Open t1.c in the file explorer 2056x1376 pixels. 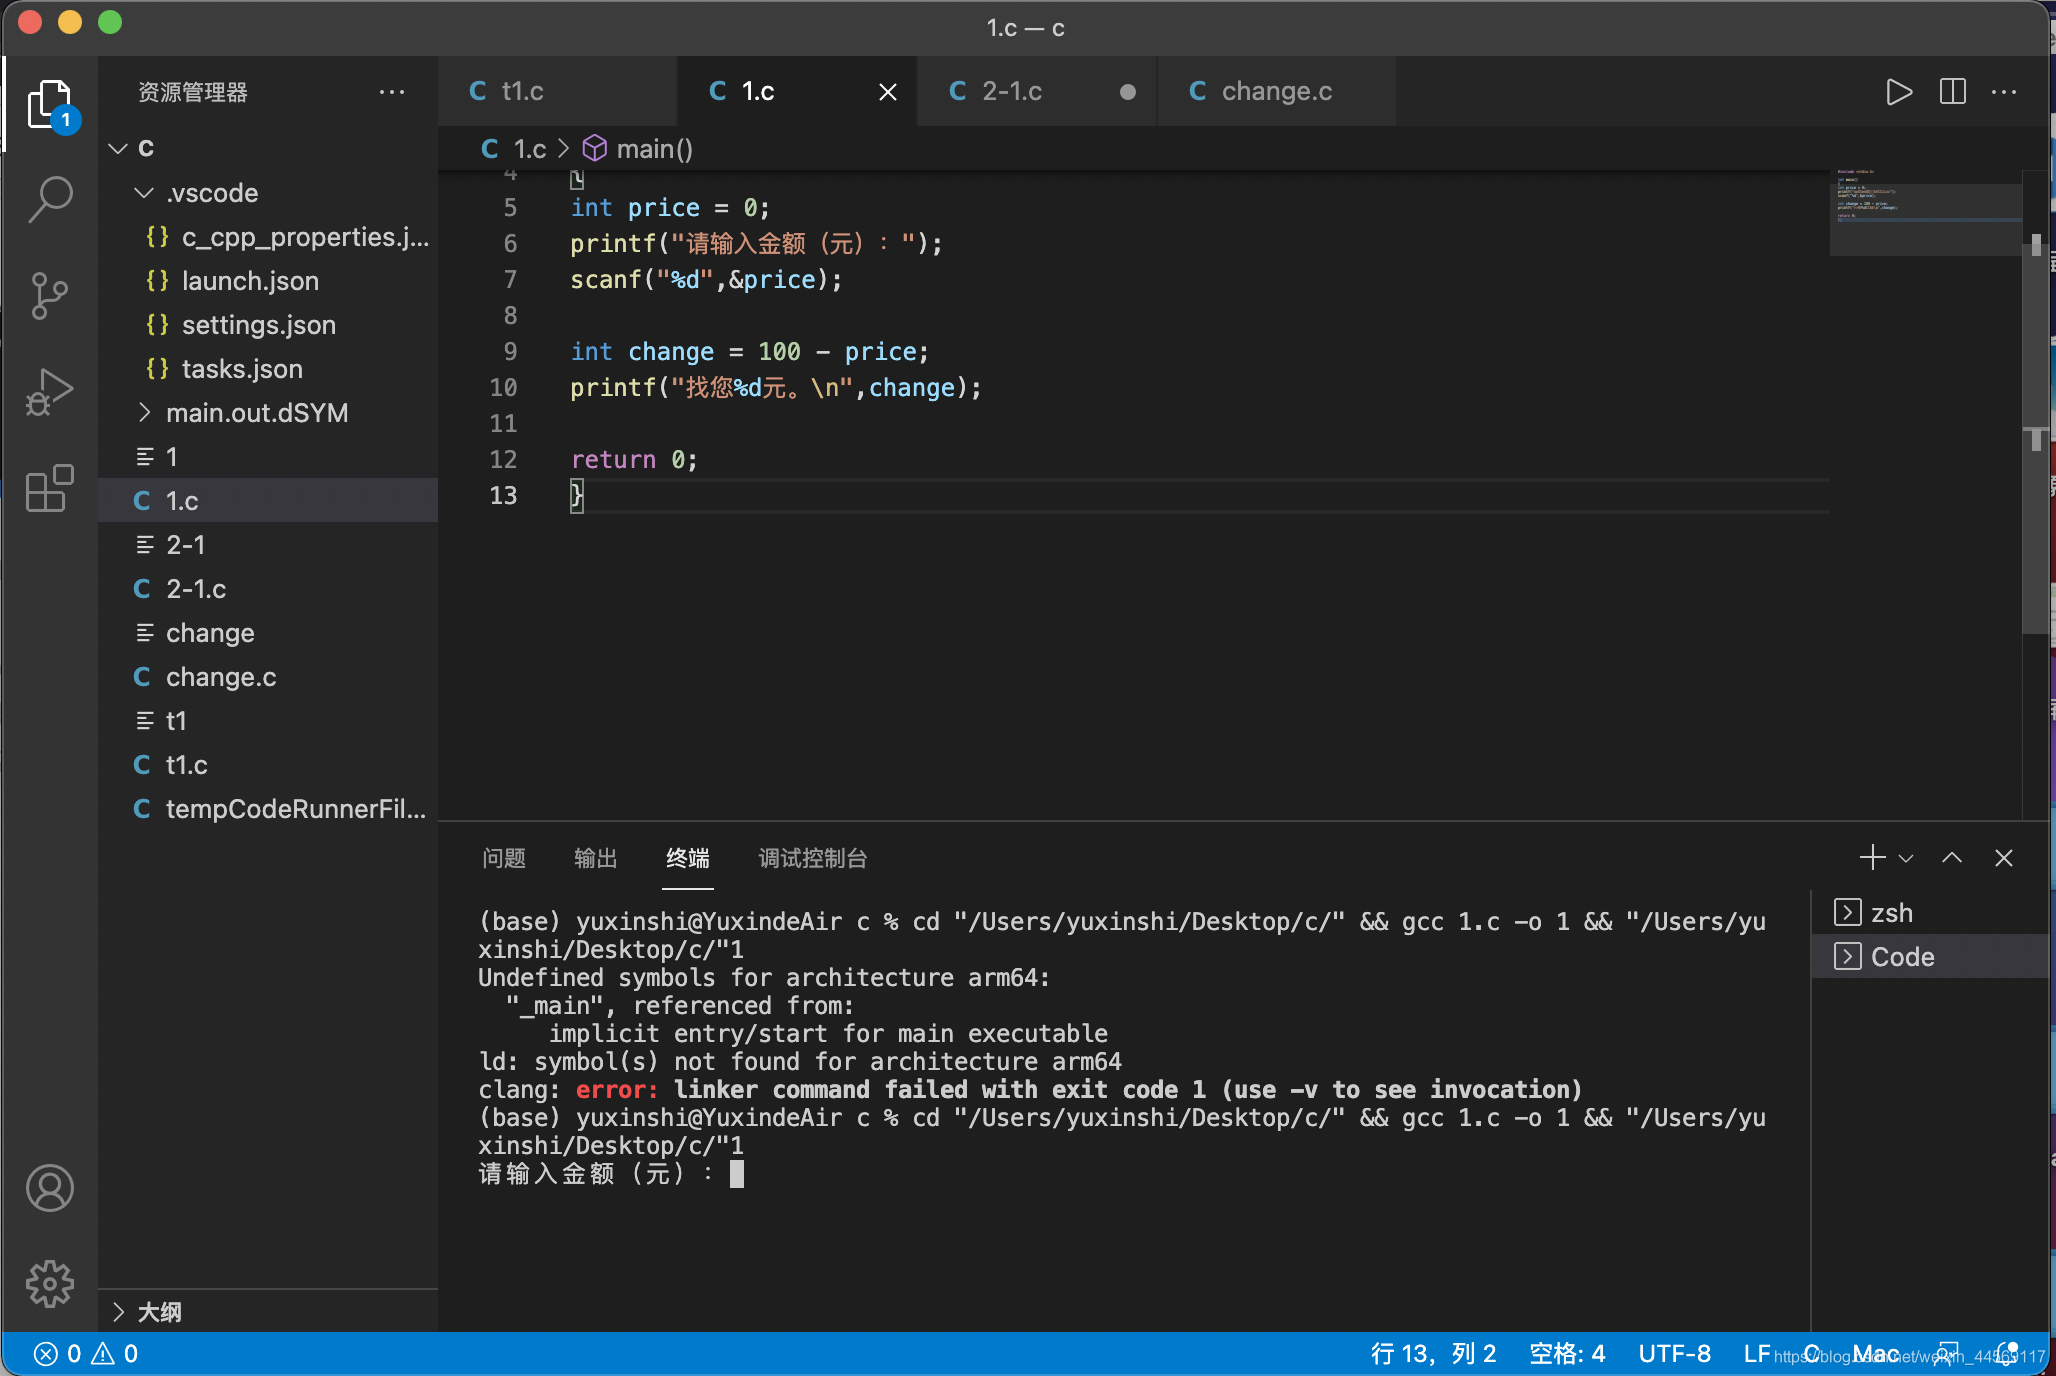268,764
